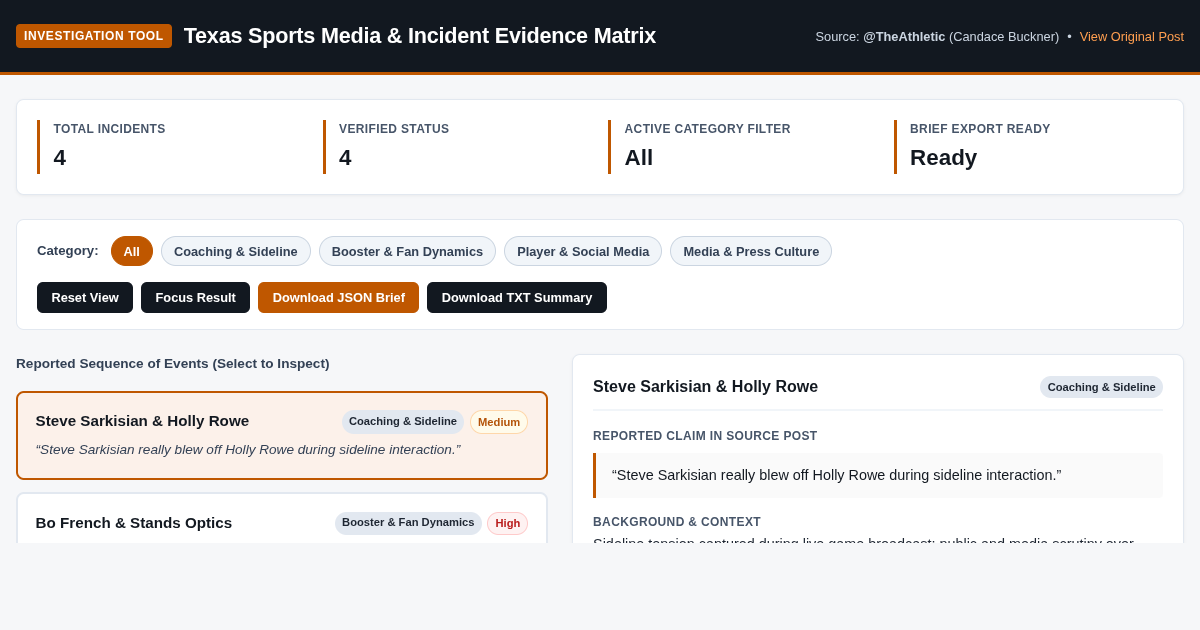Filter by Booster & Fan Dynamics category
Viewport: 1200px width, 630px height.
point(407,251)
